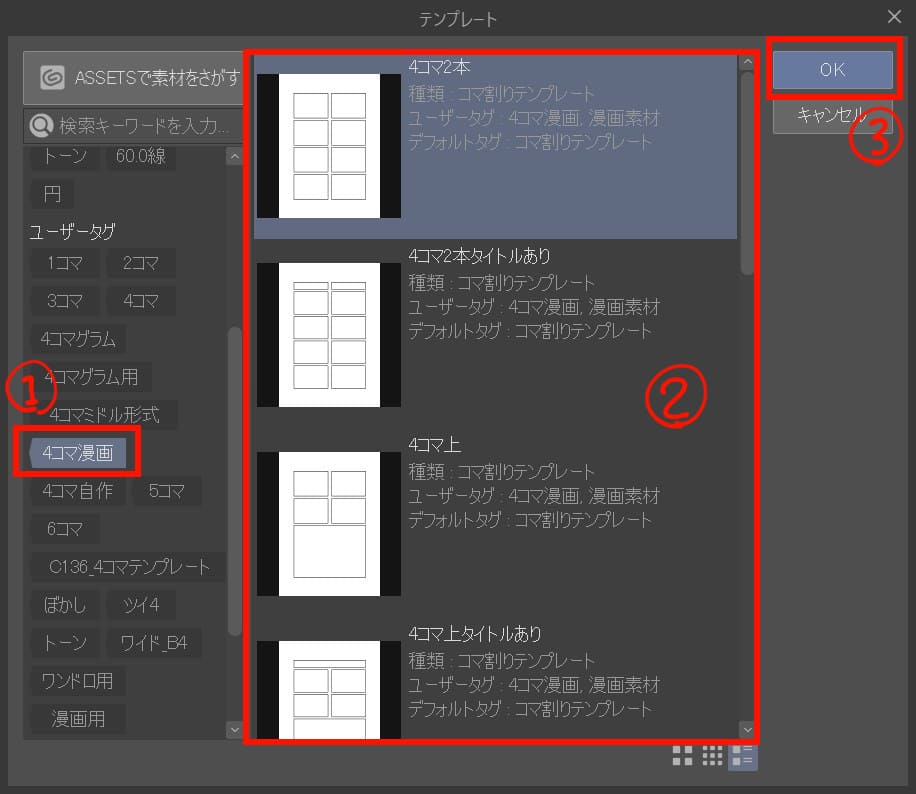The width and height of the screenshot is (916, 794).
Task: Click the ユーザータグ section heading
Action: [72, 231]
